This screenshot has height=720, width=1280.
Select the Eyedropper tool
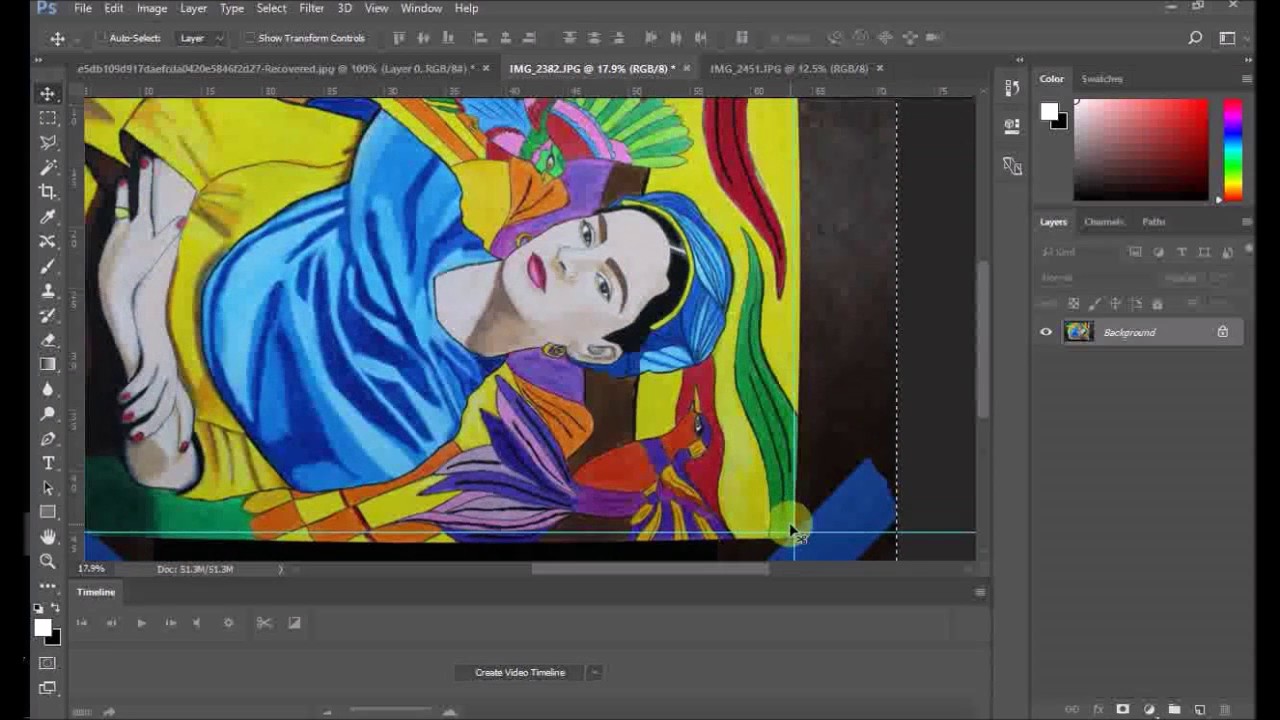point(47,217)
